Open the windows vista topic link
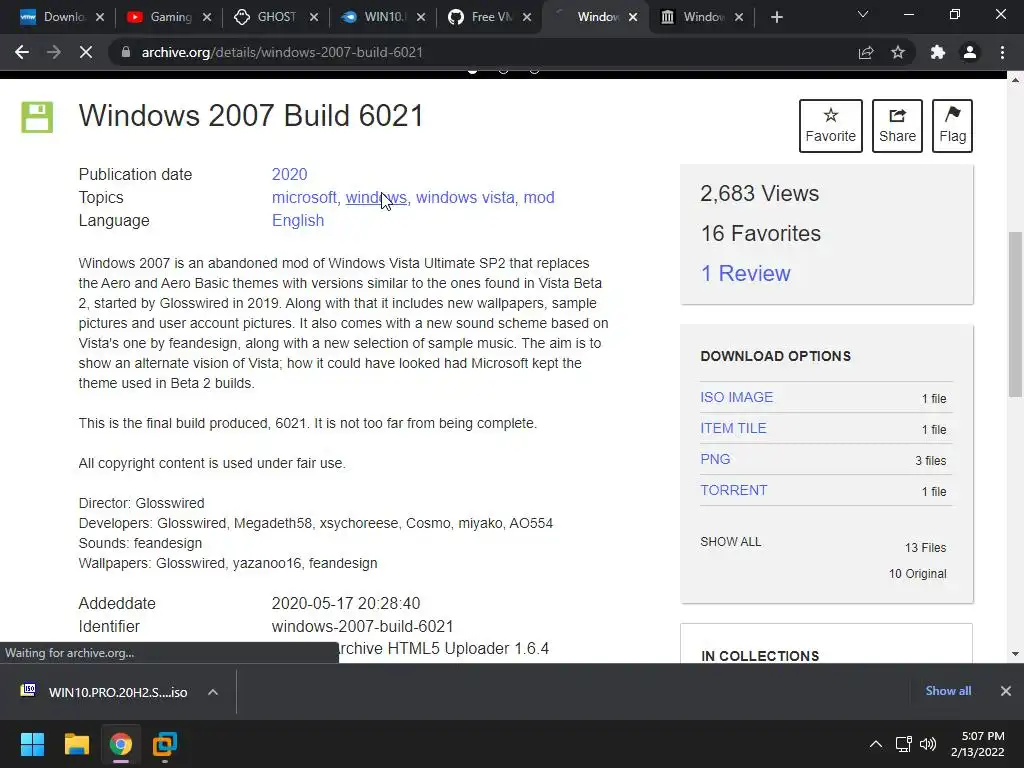Screen dimensions: 1024x768 (465, 197)
